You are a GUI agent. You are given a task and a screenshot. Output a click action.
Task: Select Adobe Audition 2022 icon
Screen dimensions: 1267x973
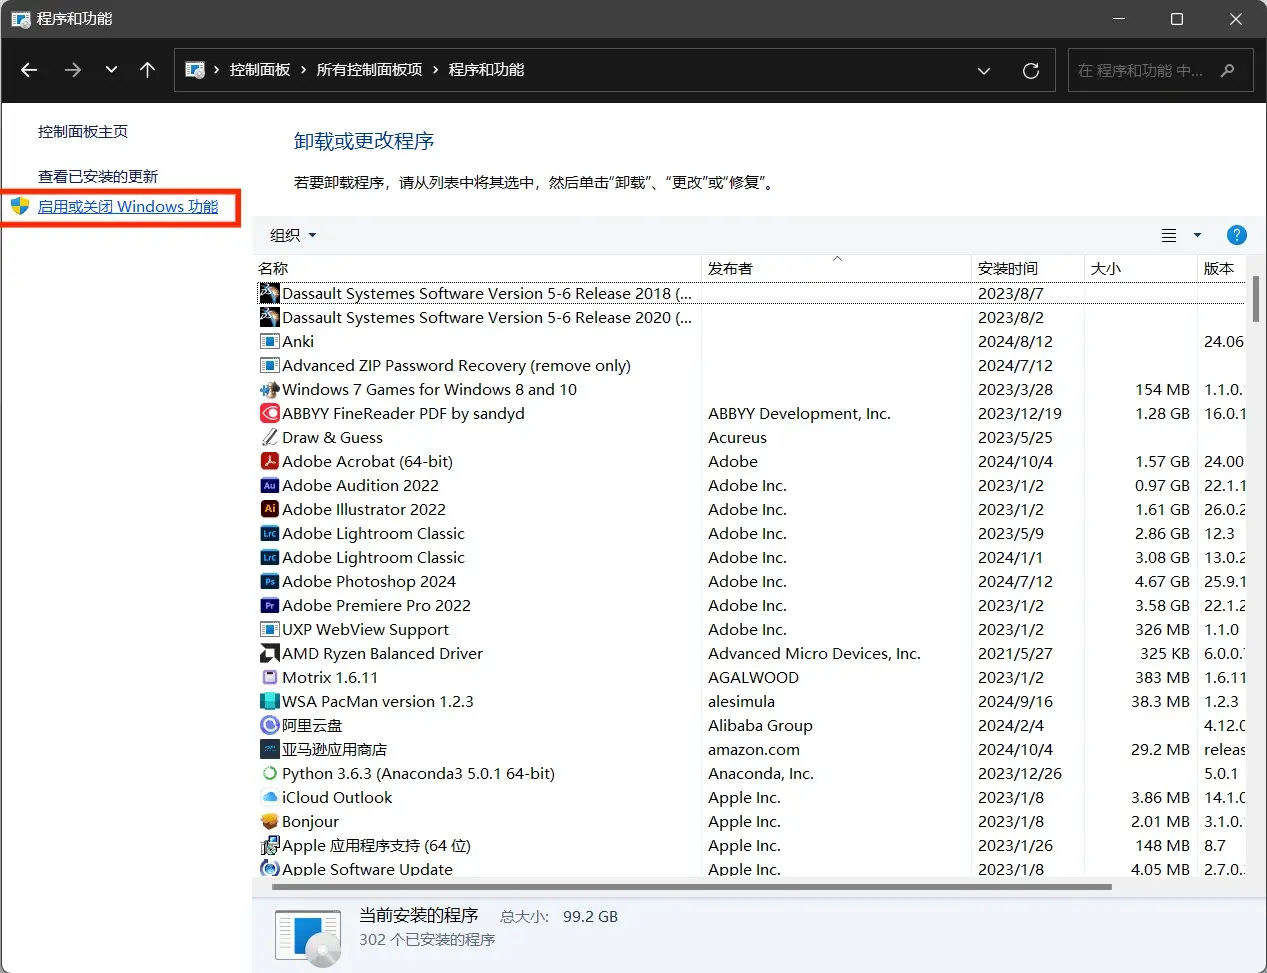[x=269, y=485]
